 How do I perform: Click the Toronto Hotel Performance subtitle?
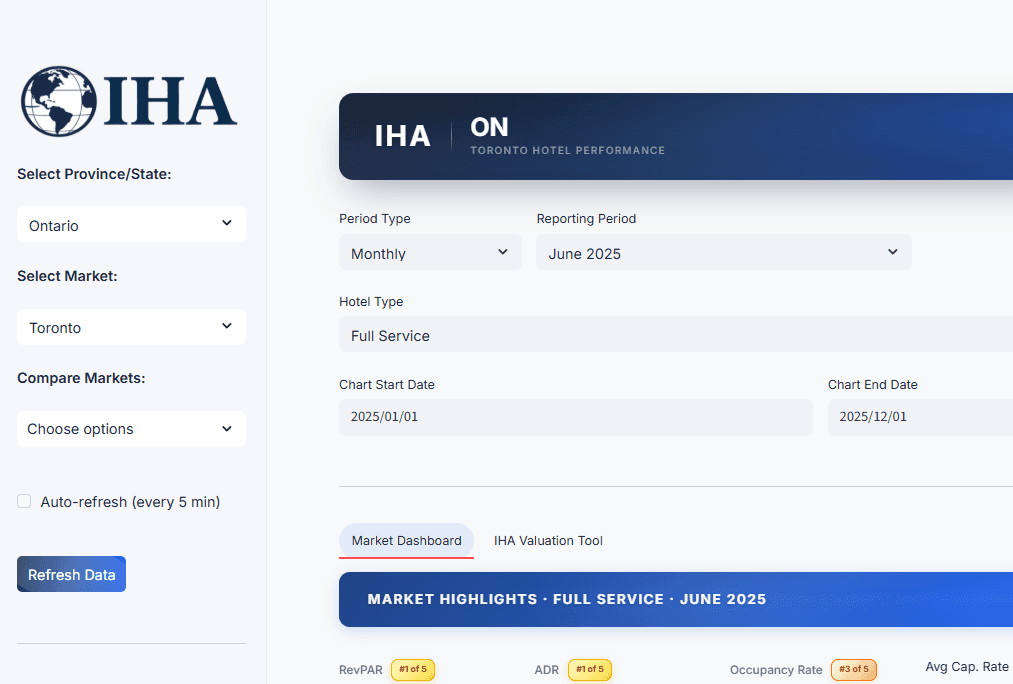click(567, 151)
